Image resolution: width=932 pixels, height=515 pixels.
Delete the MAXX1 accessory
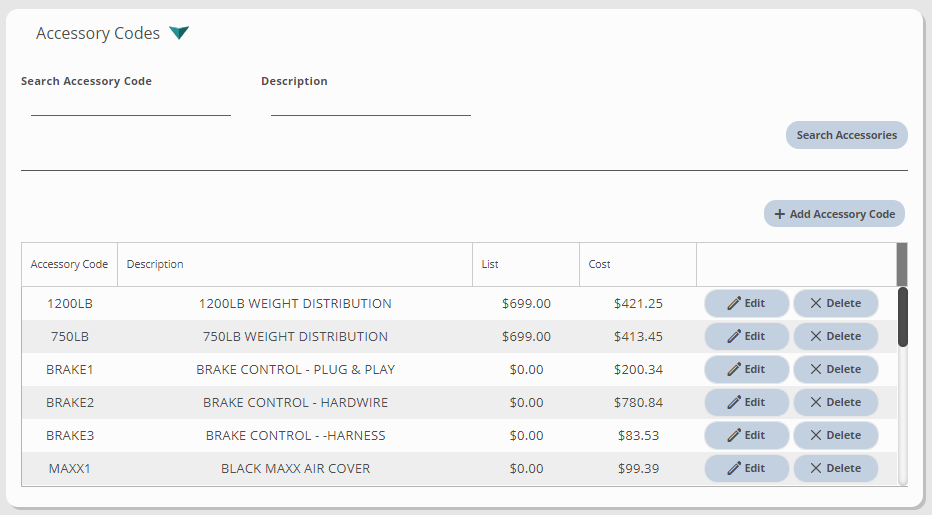(836, 469)
